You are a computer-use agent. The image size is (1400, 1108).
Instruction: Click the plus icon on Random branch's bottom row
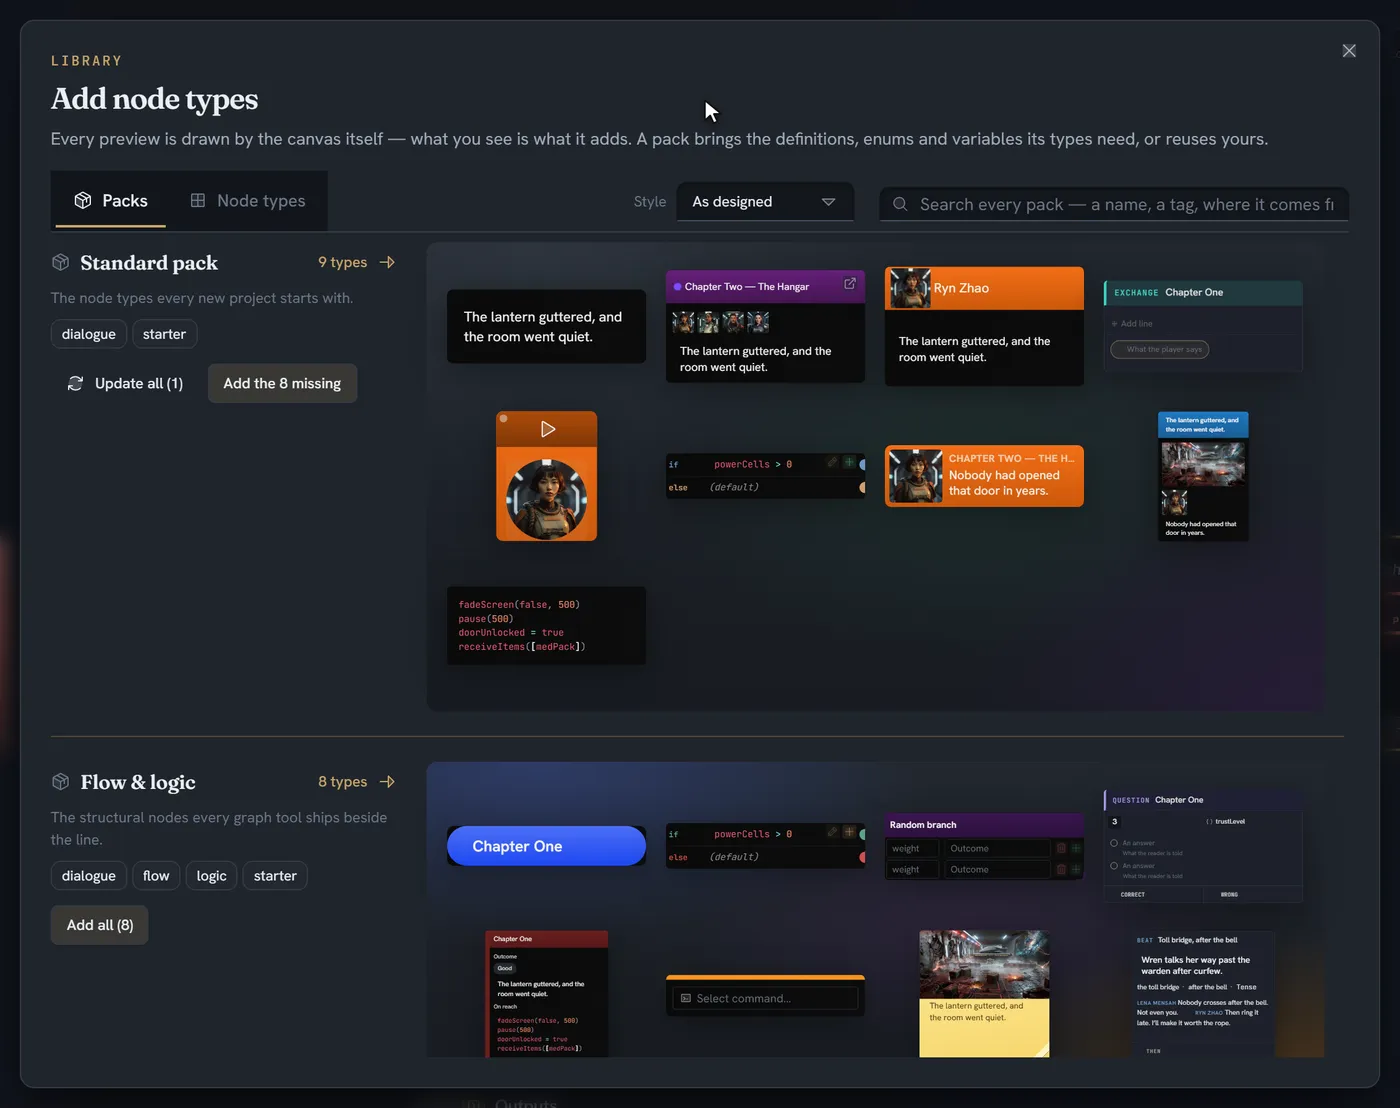[1076, 869]
